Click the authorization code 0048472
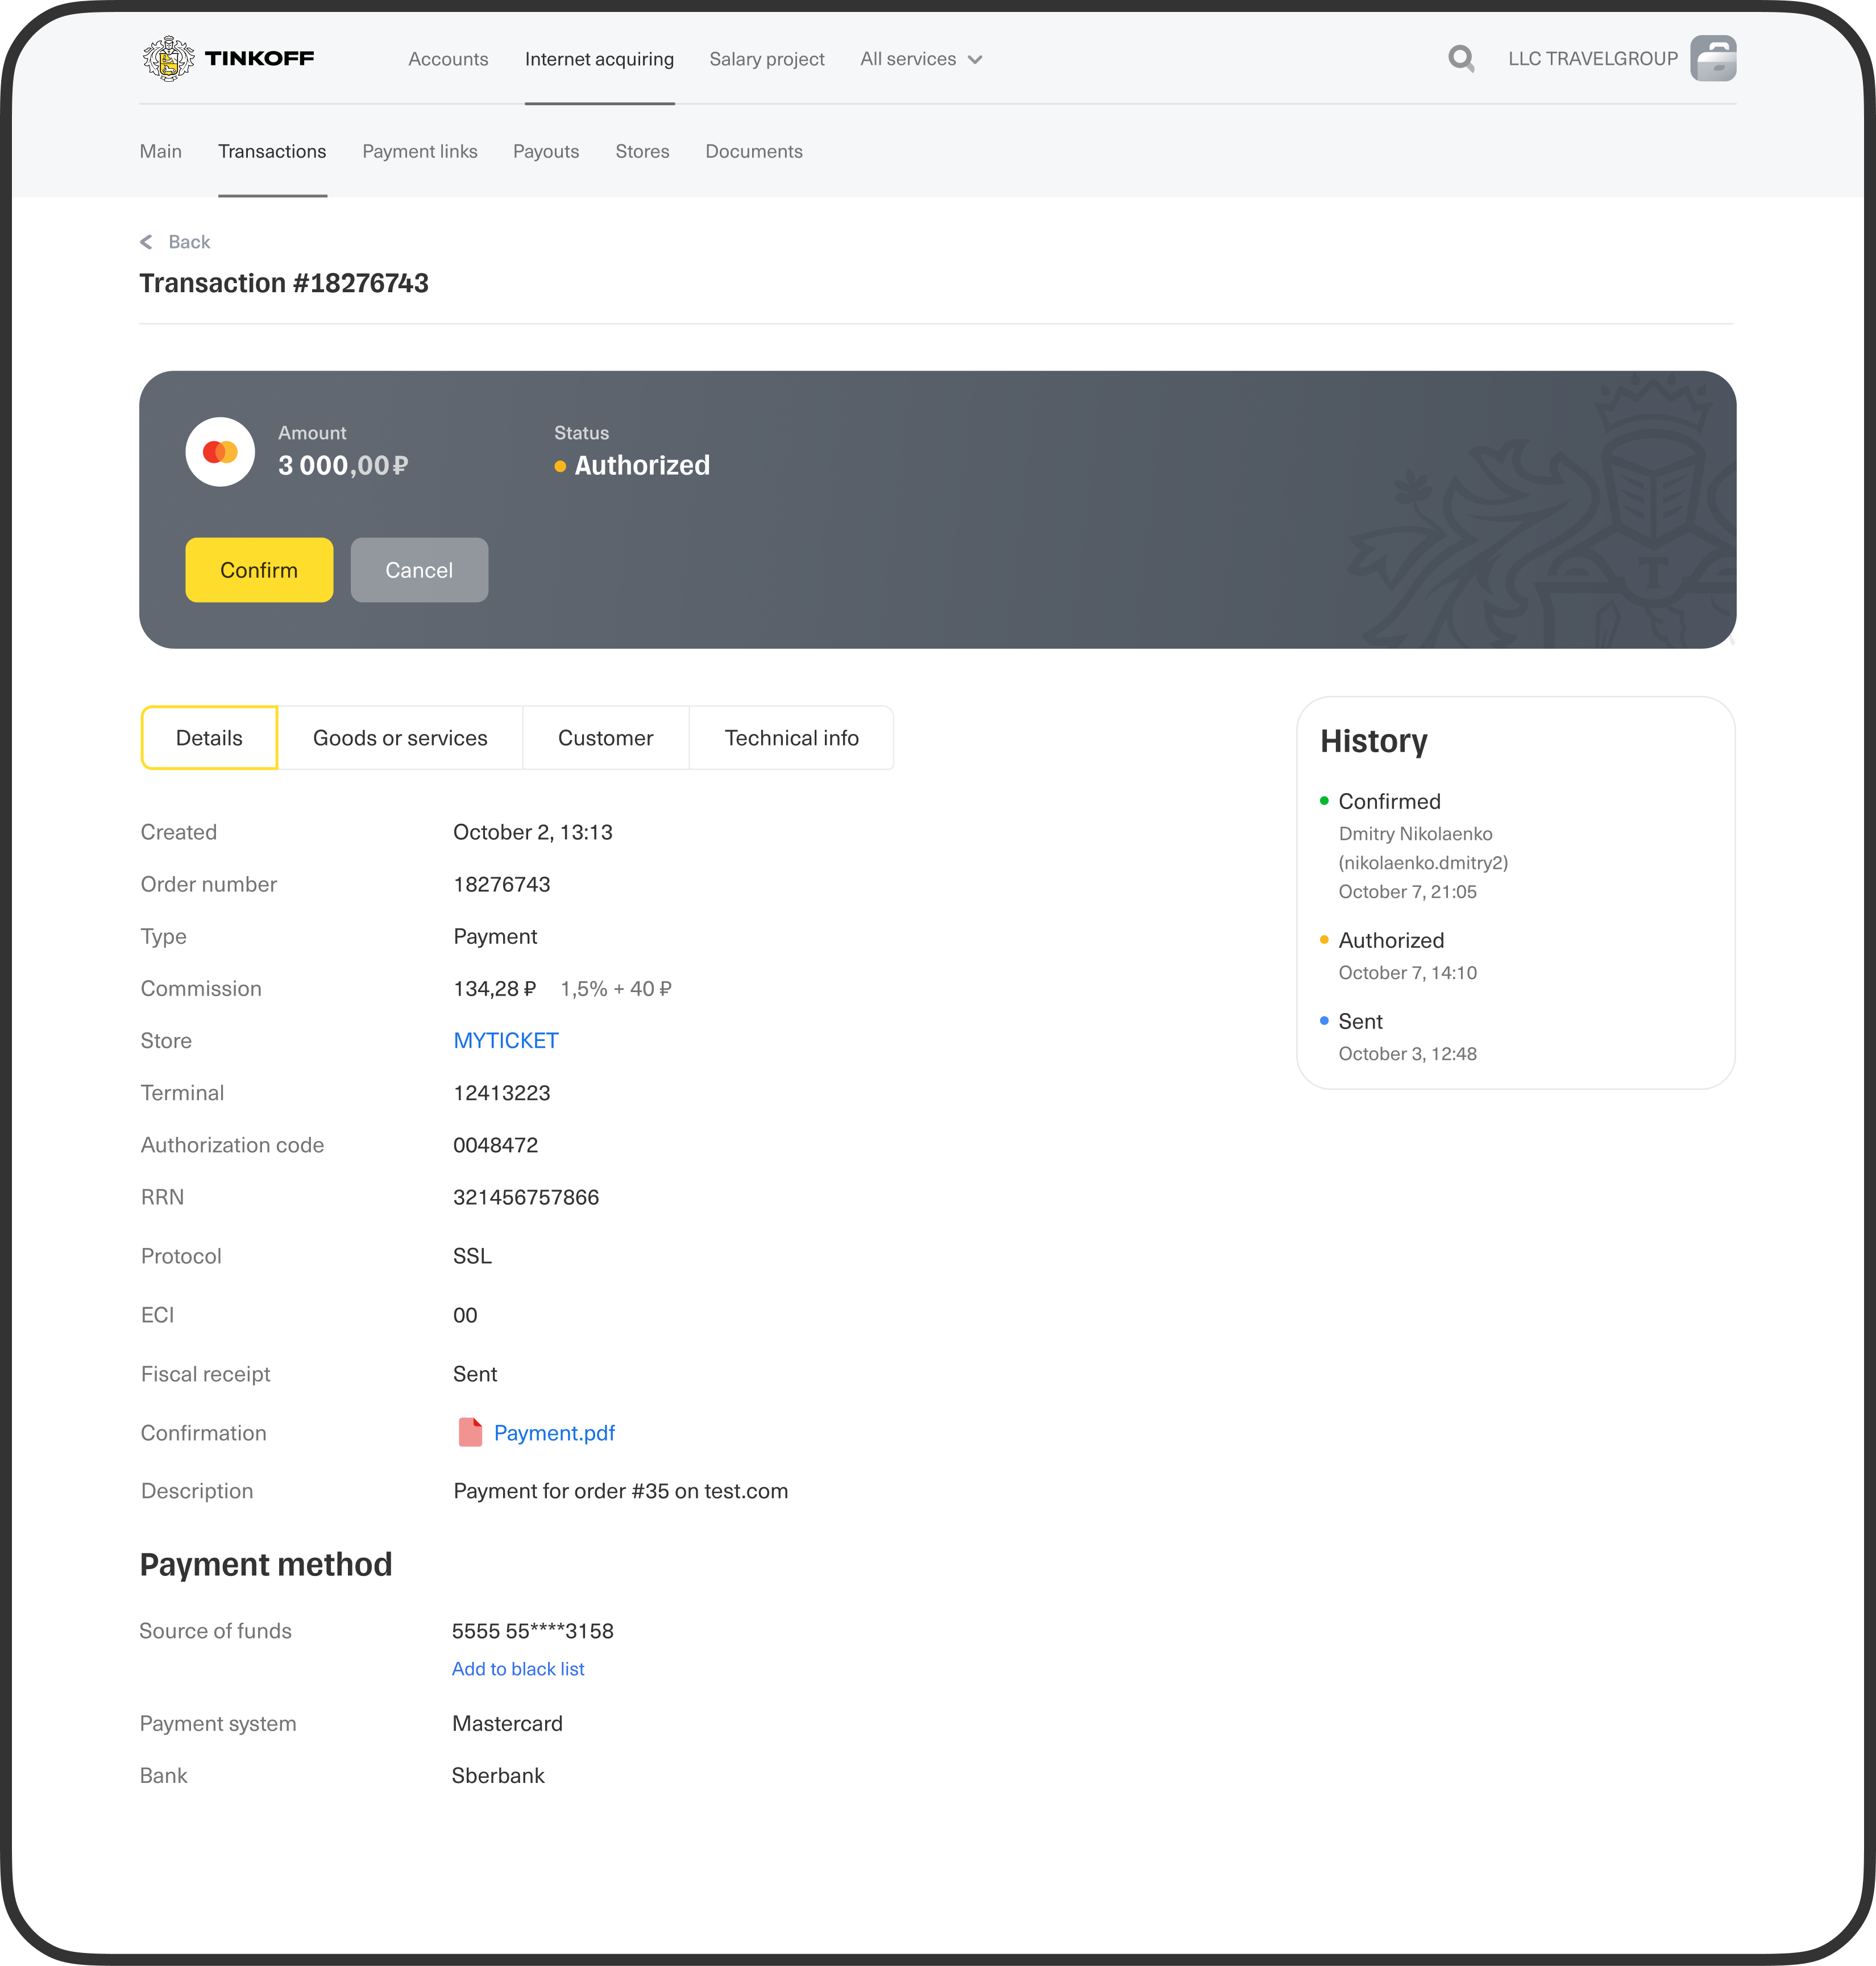1876x1966 pixels. (496, 1144)
